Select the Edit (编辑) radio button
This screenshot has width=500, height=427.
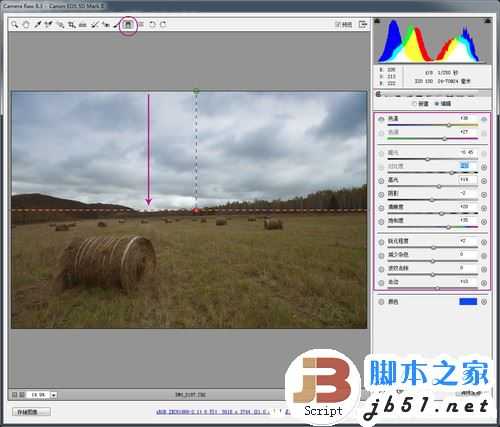coord(437,104)
